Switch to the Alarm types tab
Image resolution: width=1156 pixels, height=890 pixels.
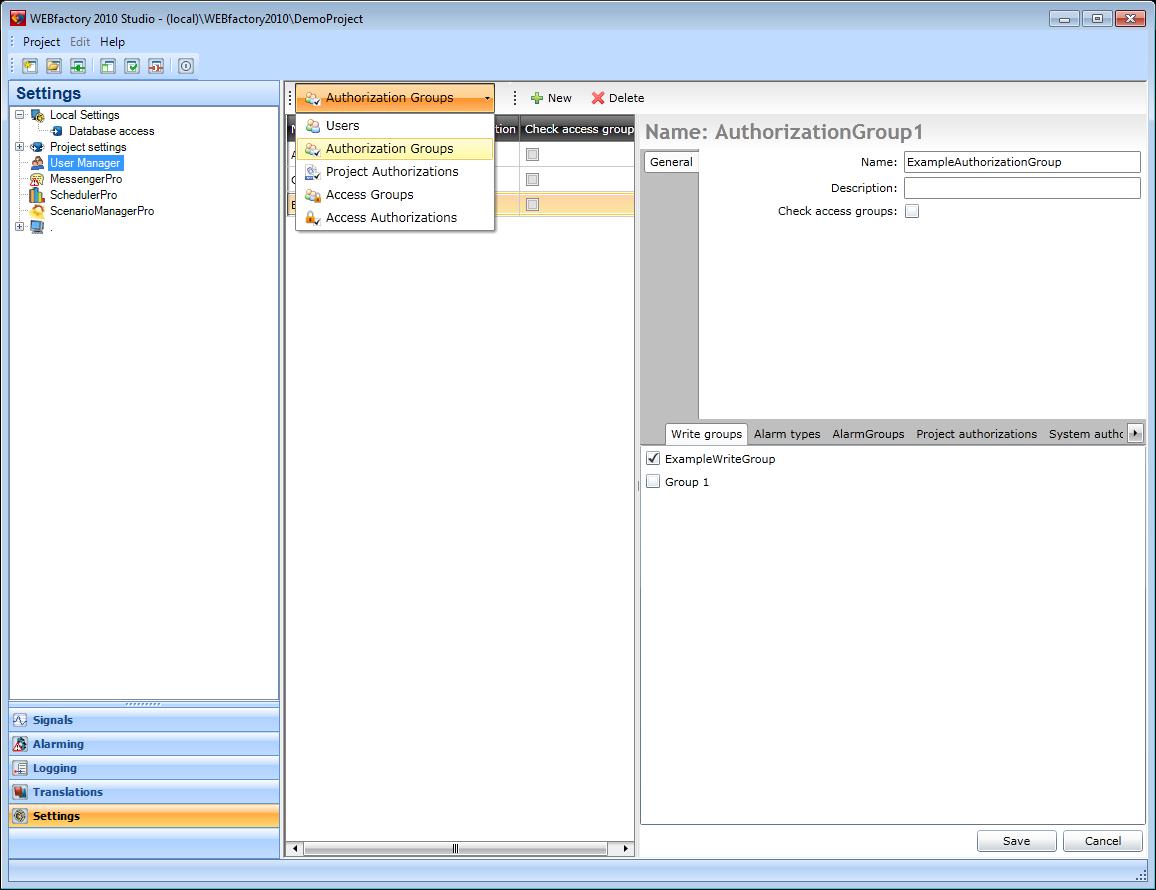[x=787, y=434]
